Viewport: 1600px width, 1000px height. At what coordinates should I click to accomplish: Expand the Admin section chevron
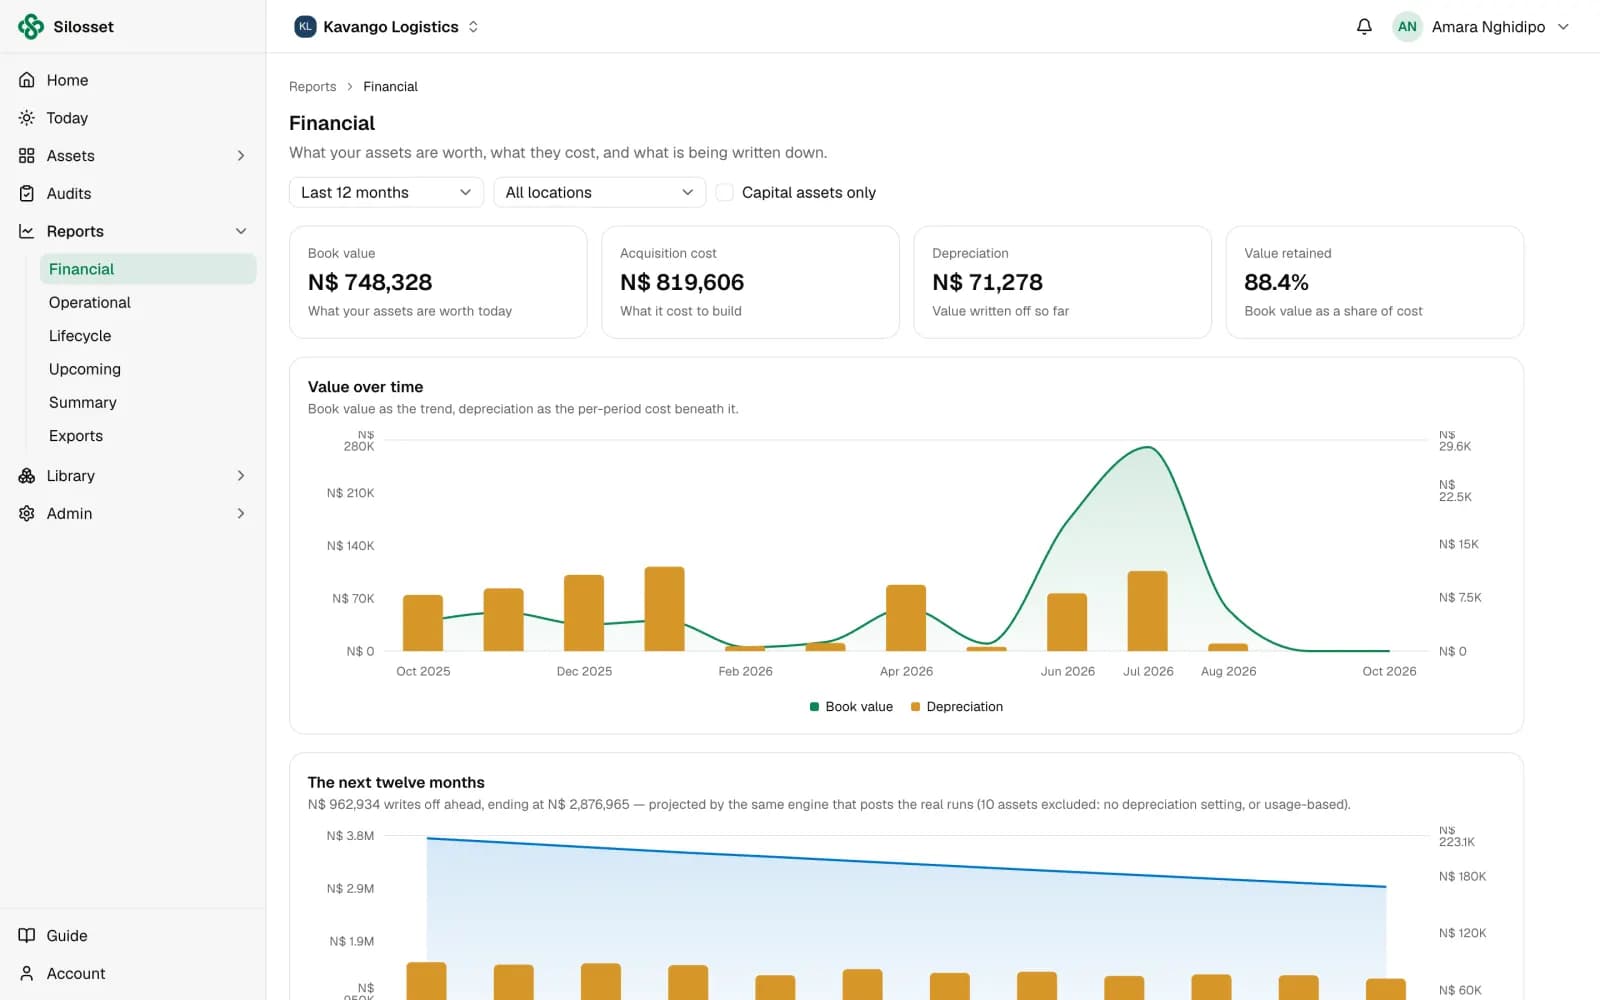pos(241,514)
